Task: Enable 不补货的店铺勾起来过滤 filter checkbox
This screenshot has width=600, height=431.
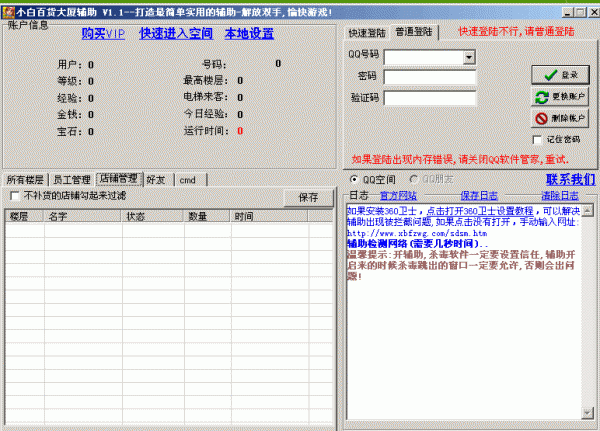Action: click(x=15, y=196)
